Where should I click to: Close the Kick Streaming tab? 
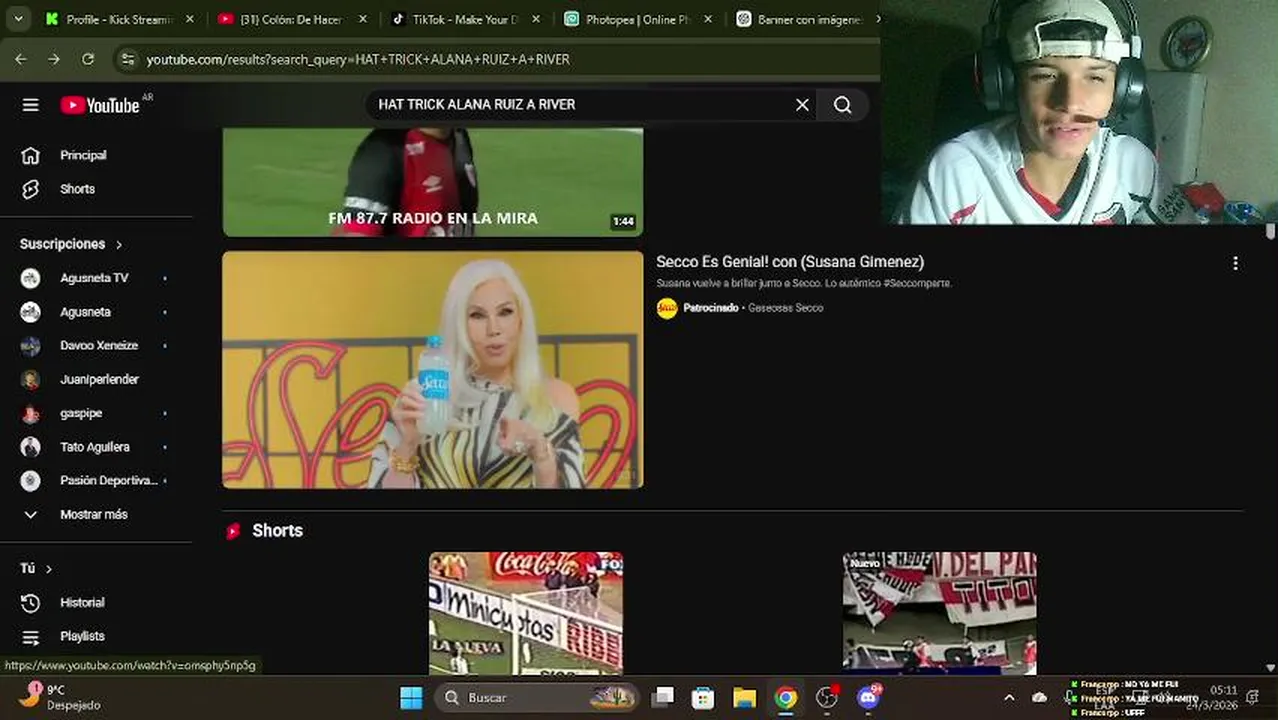pyautogui.click(x=190, y=19)
